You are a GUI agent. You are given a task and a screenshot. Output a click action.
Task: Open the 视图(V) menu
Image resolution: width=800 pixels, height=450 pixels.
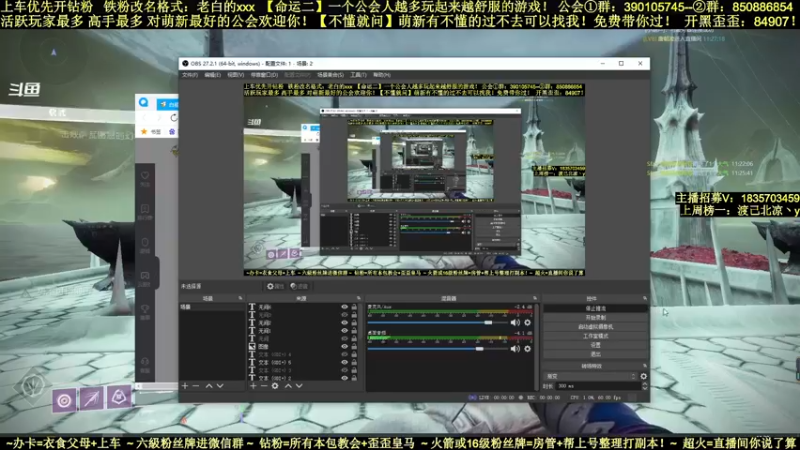(x=235, y=75)
